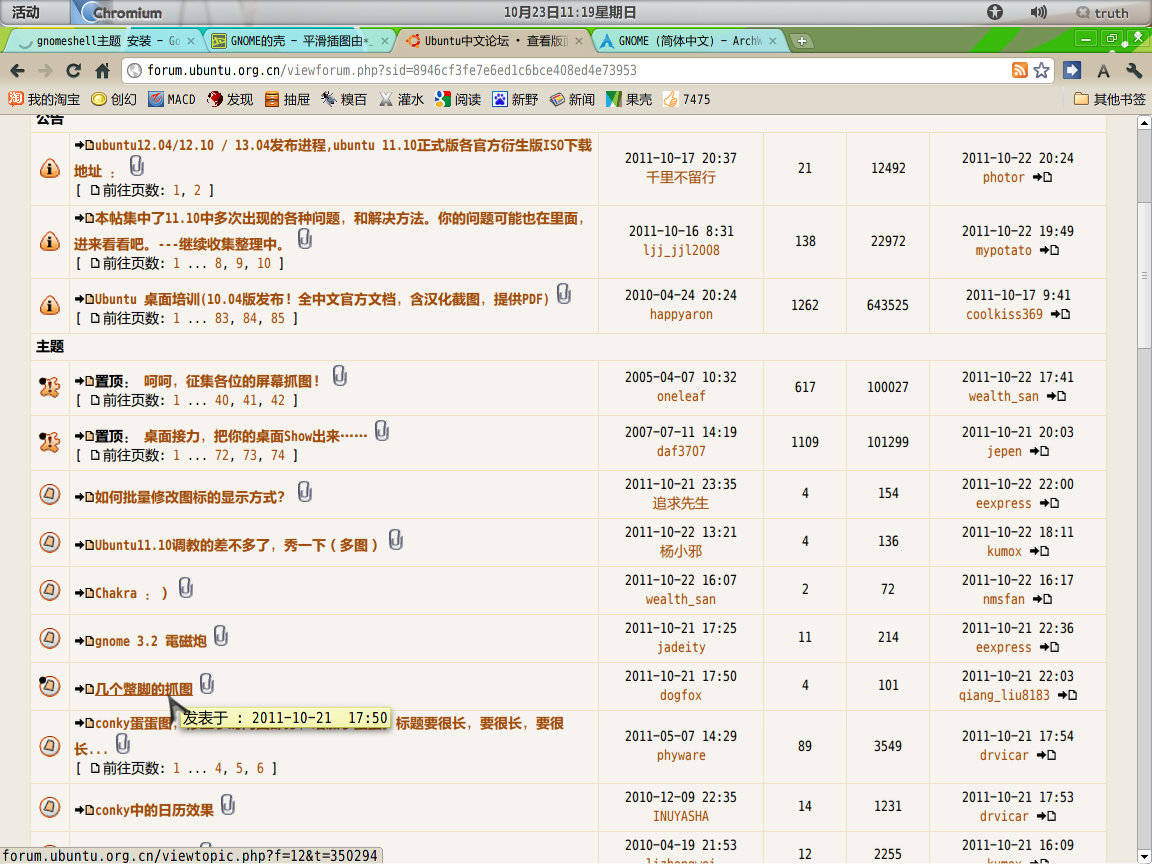Open sticky topic 桌面接力，把你的桌面Show出来
Image resolution: width=1152 pixels, height=864 pixels.
(255, 436)
